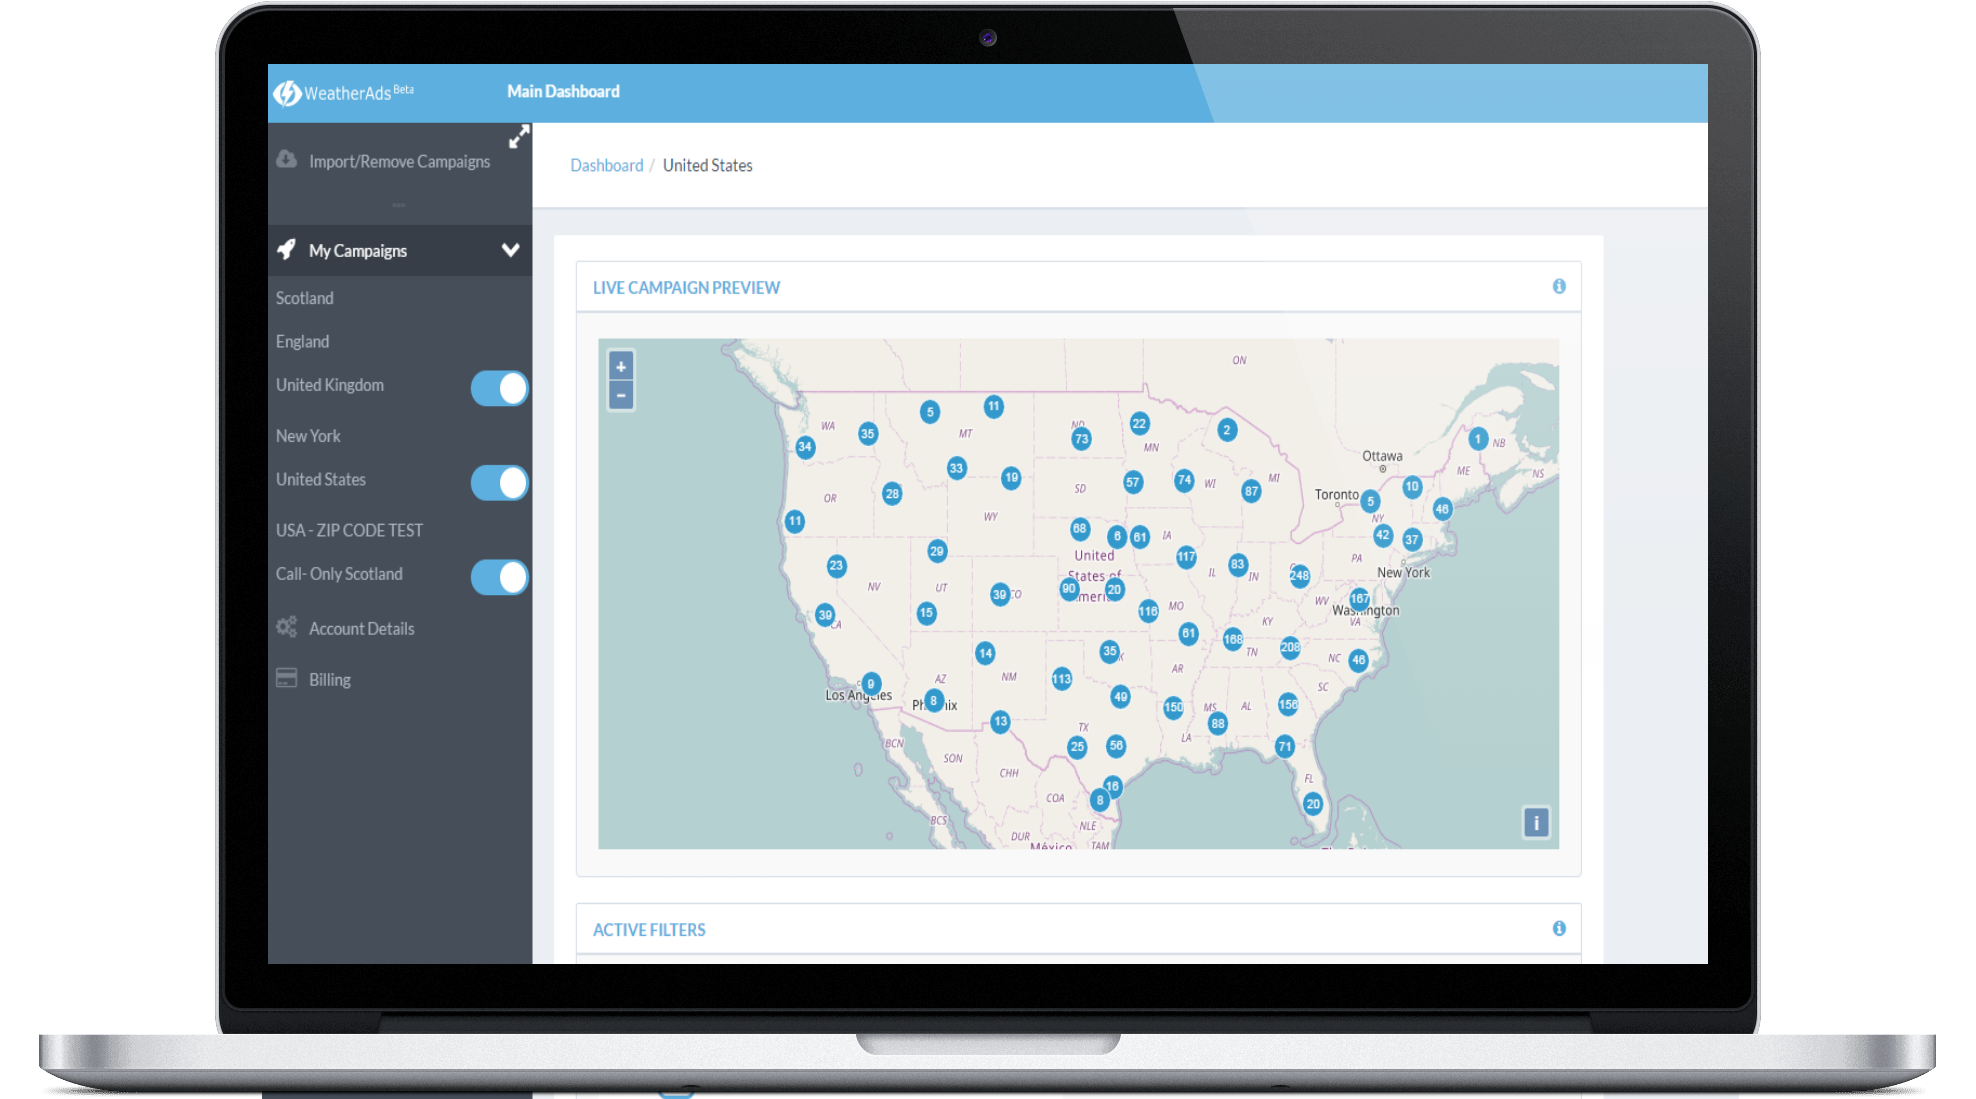
Task: Select the United States campaign label
Action: pyautogui.click(x=321, y=479)
